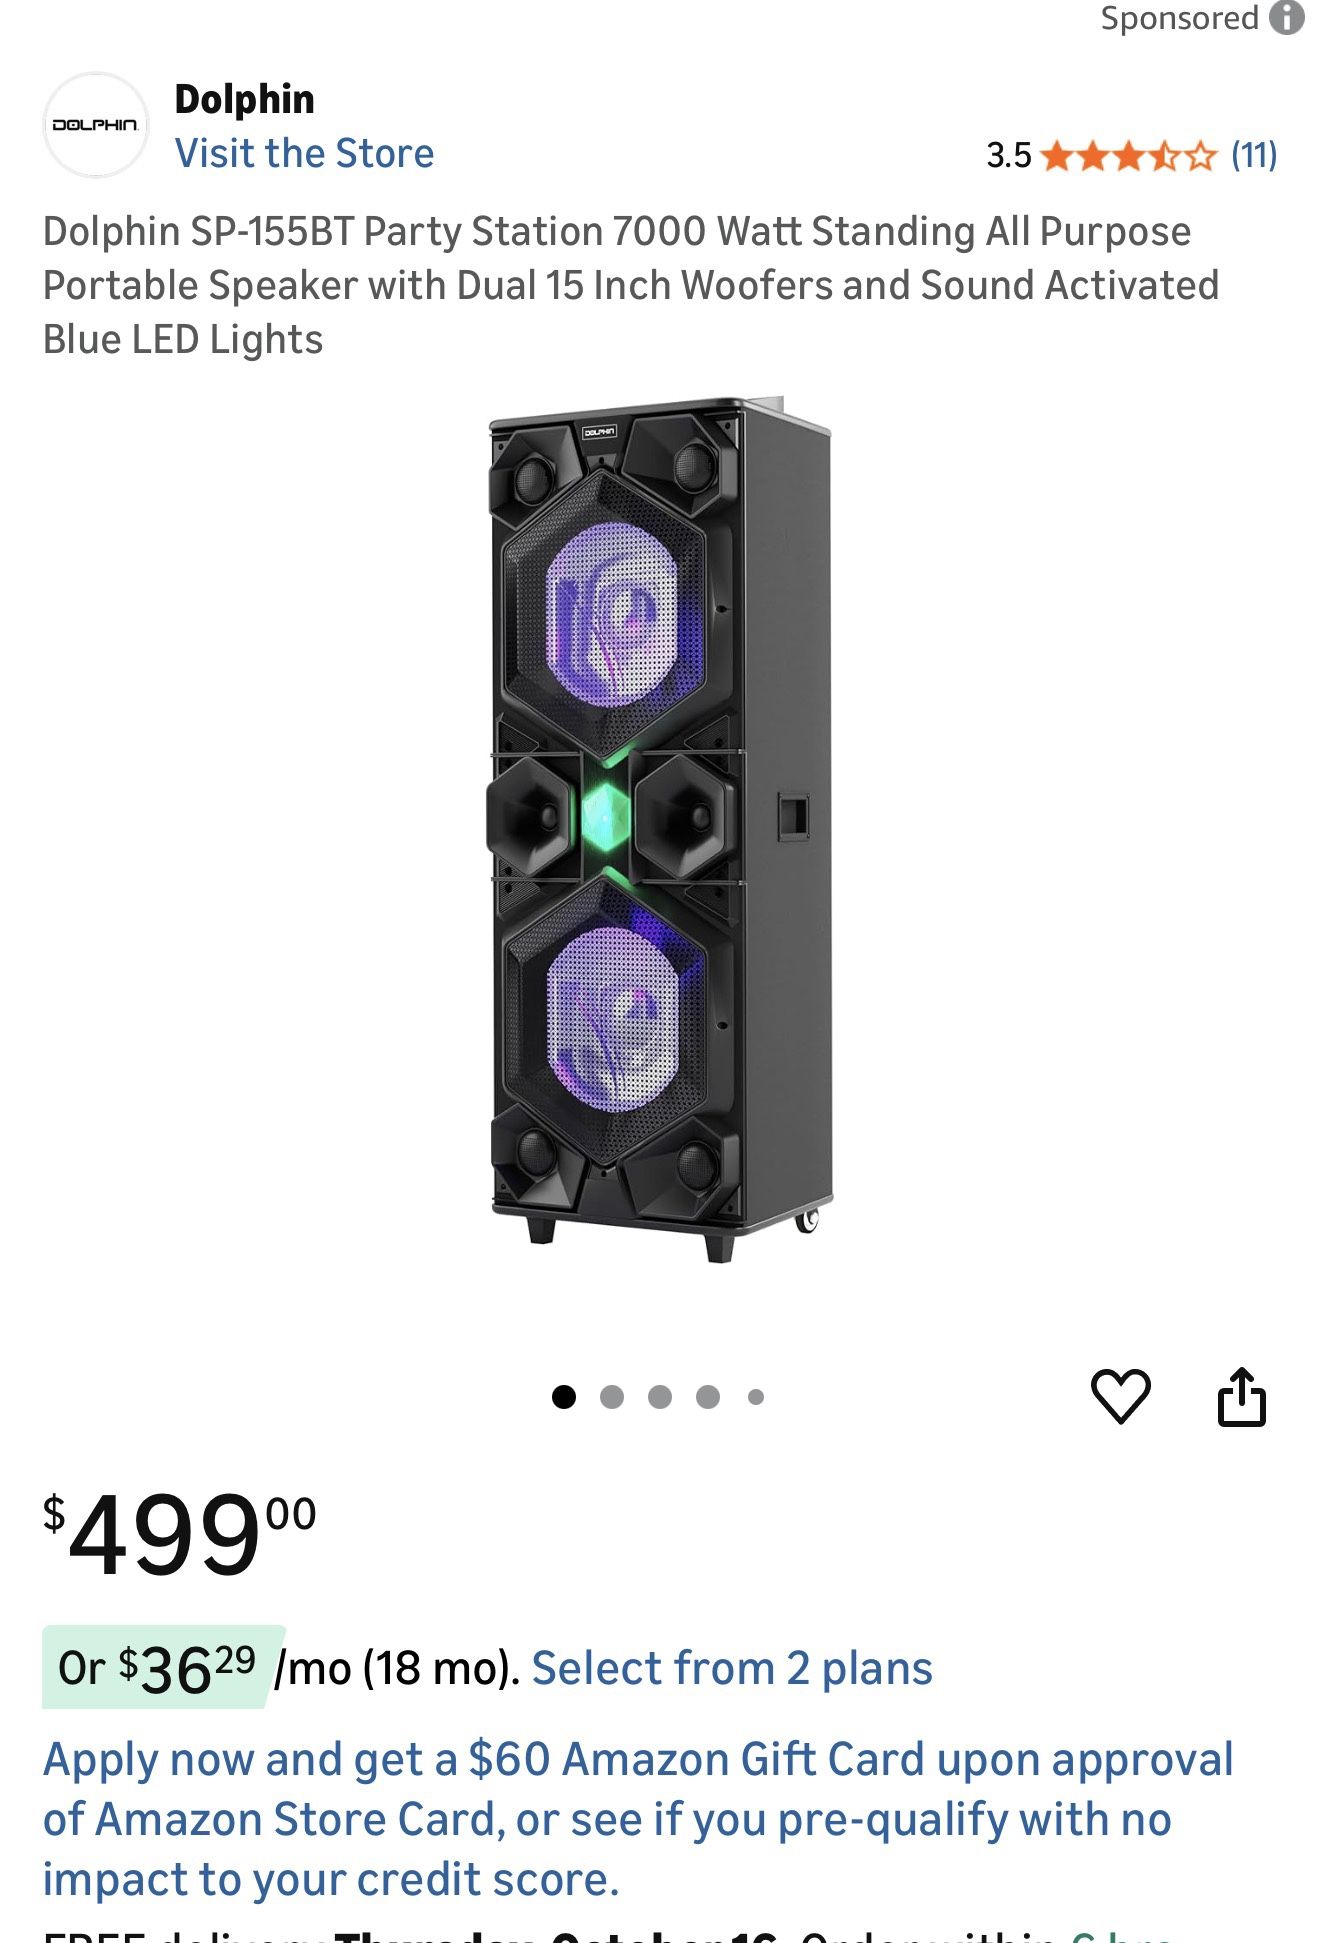
Task: Tap the Dolphin brand logo
Action: pyautogui.click(x=96, y=125)
